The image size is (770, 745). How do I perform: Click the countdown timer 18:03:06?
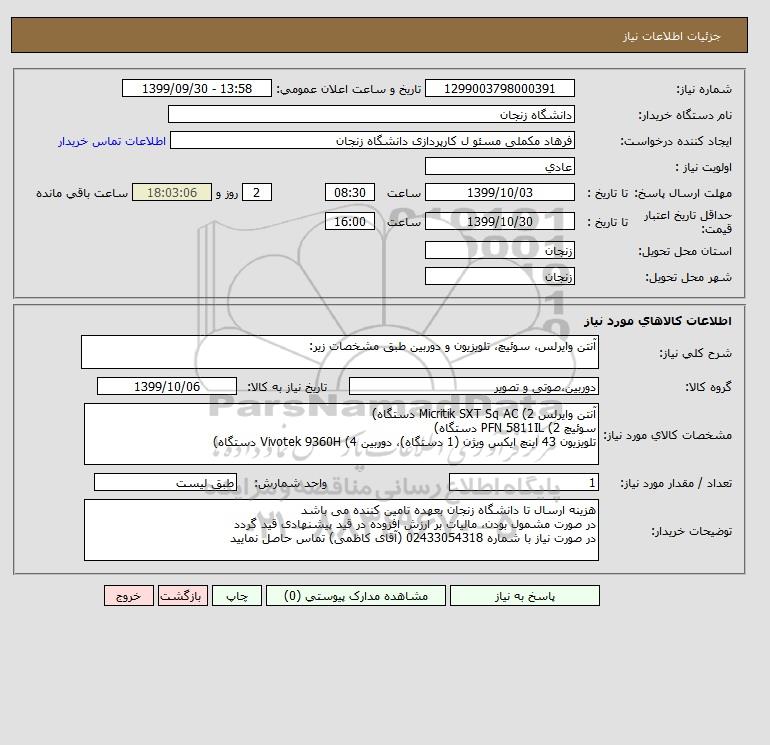[172, 193]
